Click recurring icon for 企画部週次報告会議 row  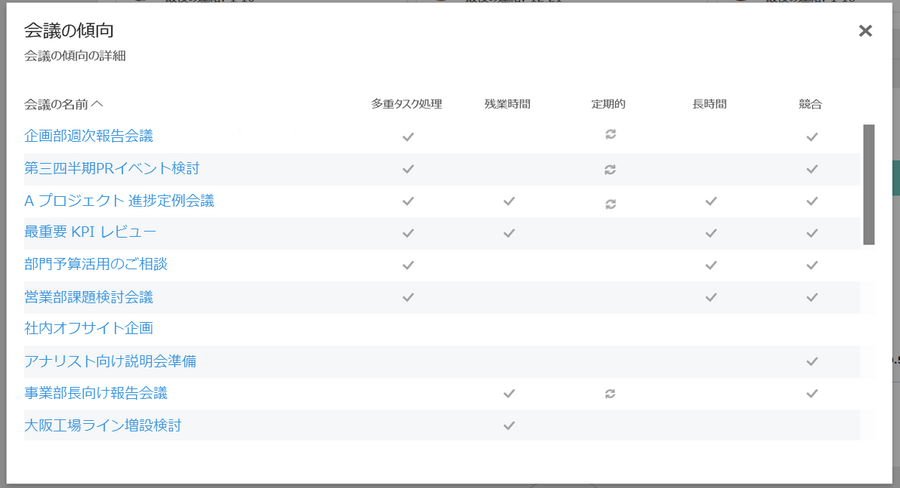pos(610,135)
